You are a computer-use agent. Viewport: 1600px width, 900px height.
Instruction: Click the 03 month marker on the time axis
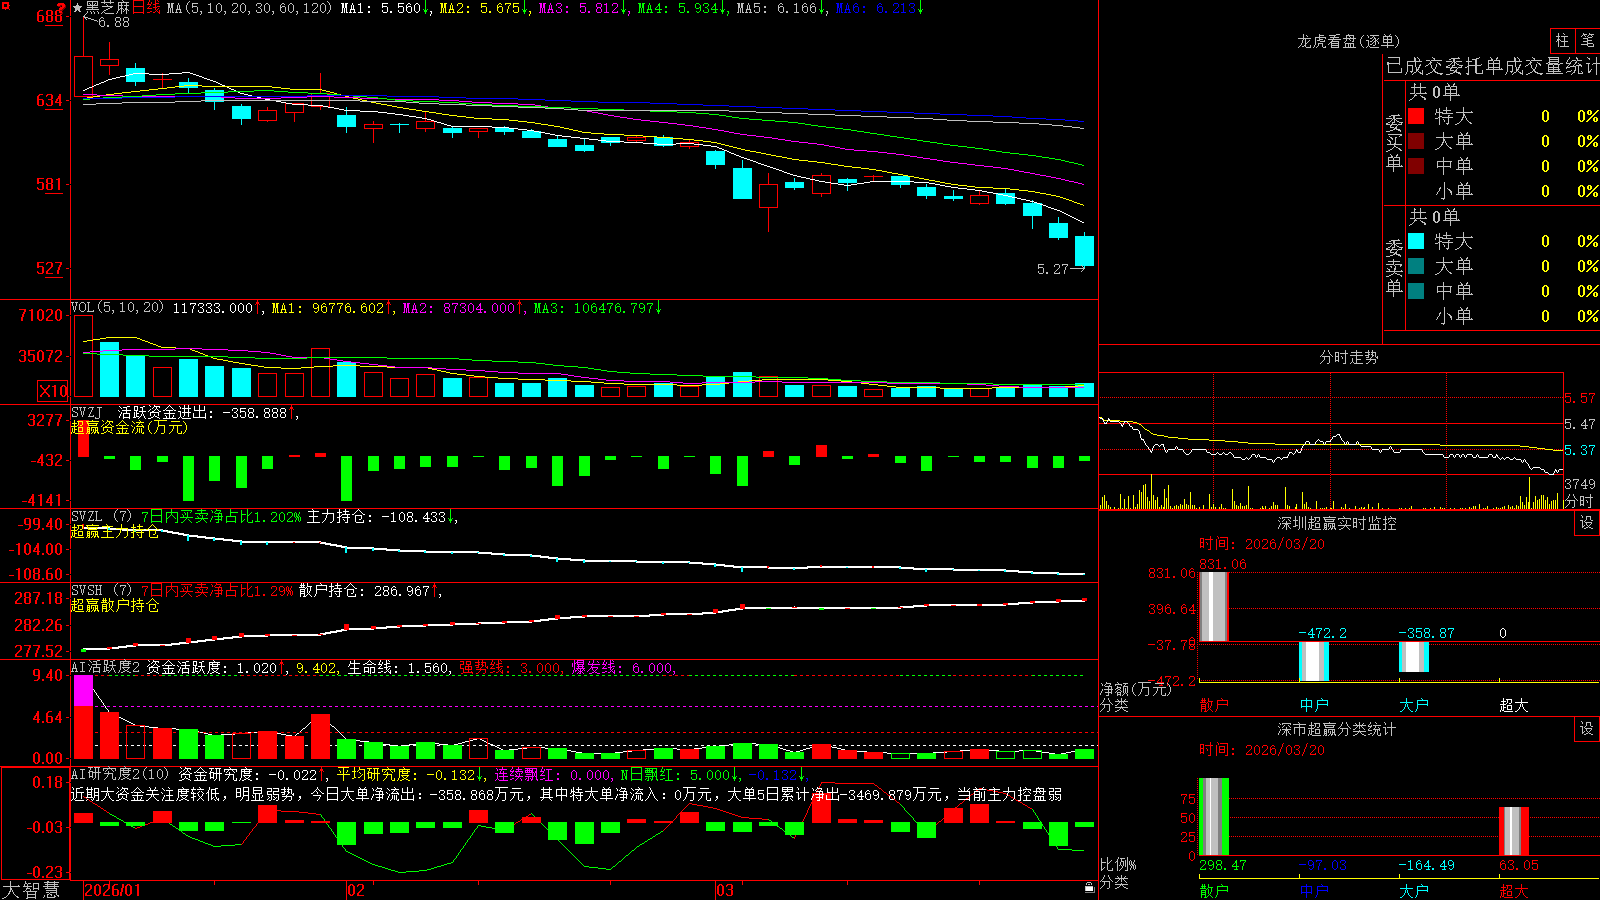725,890
